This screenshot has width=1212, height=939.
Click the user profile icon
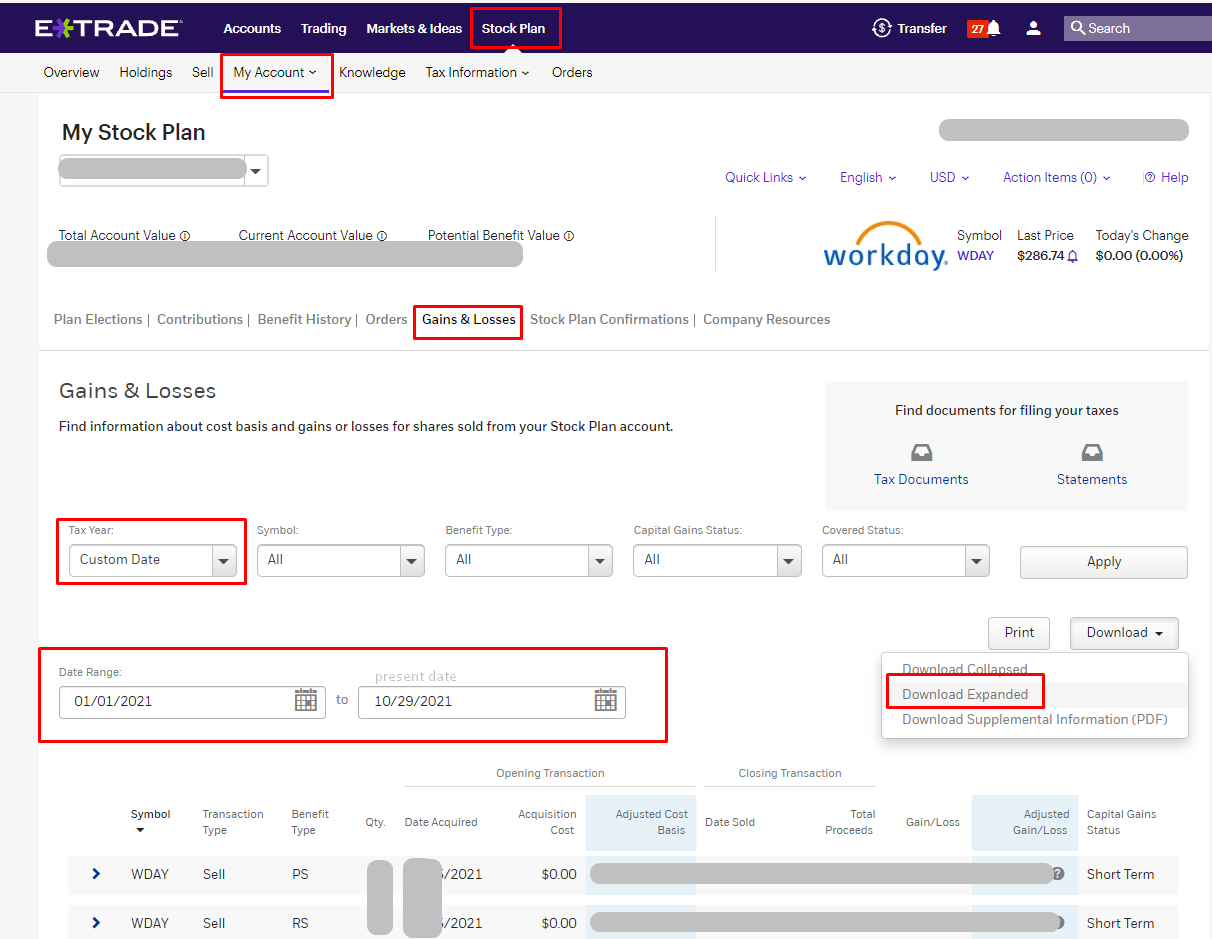tap(1033, 28)
